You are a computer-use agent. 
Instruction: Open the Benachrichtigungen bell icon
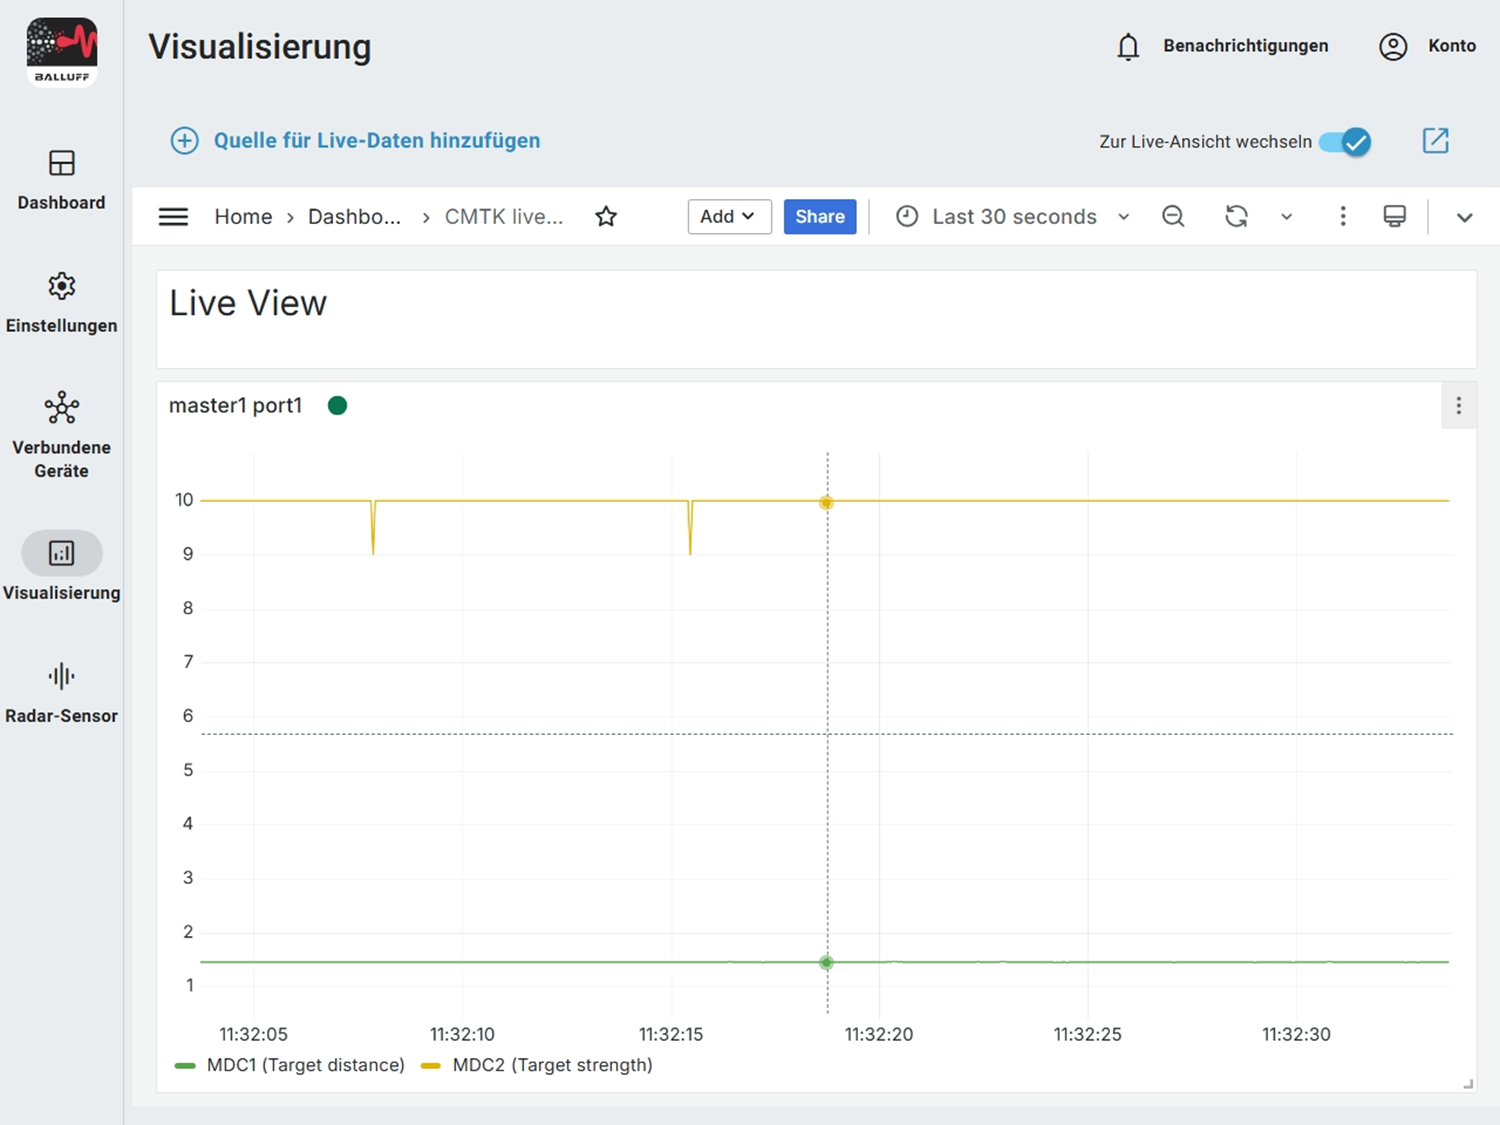[1128, 47]
